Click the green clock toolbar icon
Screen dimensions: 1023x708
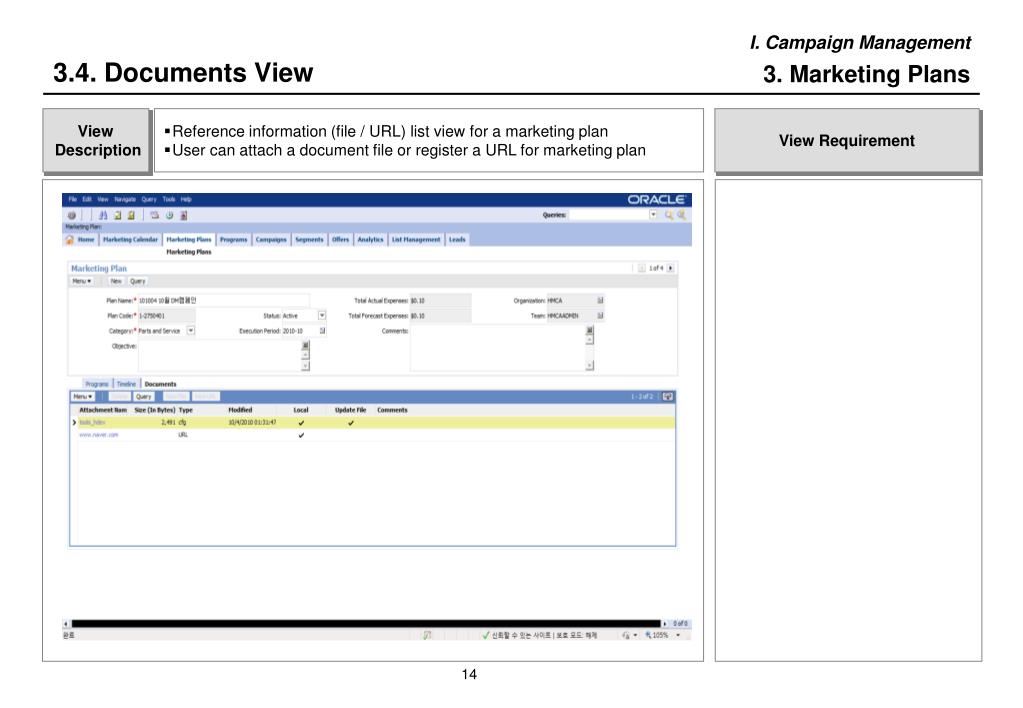coord(169,215)
